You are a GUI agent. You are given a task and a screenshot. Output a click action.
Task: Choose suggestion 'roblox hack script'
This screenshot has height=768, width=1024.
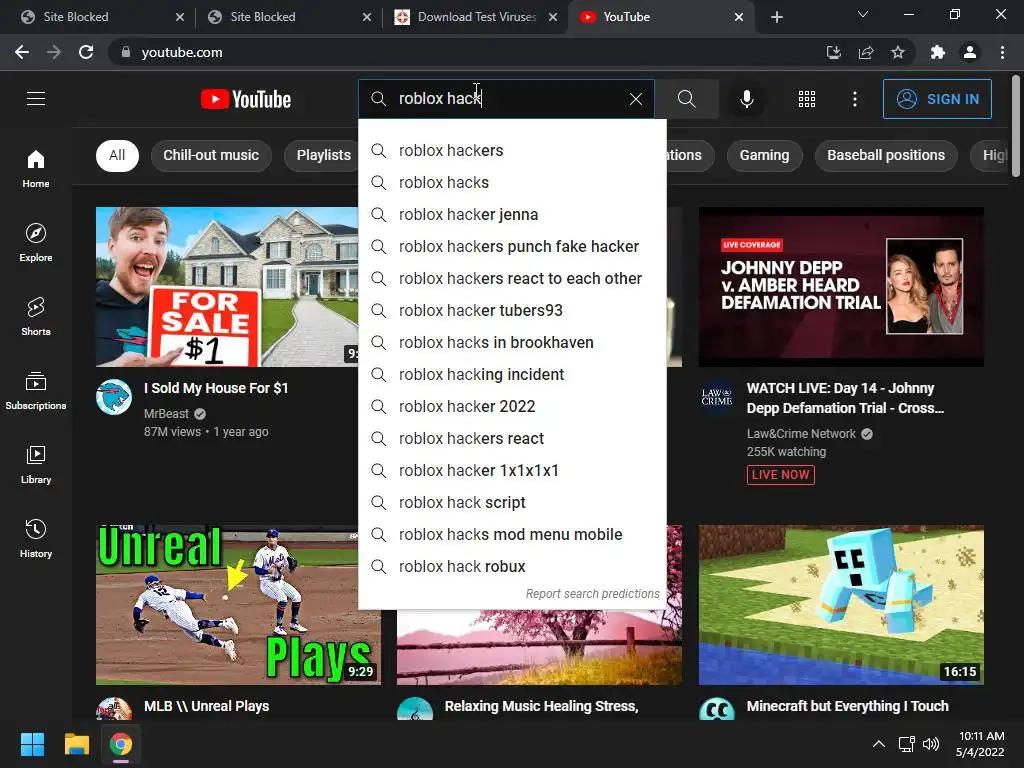click(x=513, y=502)
